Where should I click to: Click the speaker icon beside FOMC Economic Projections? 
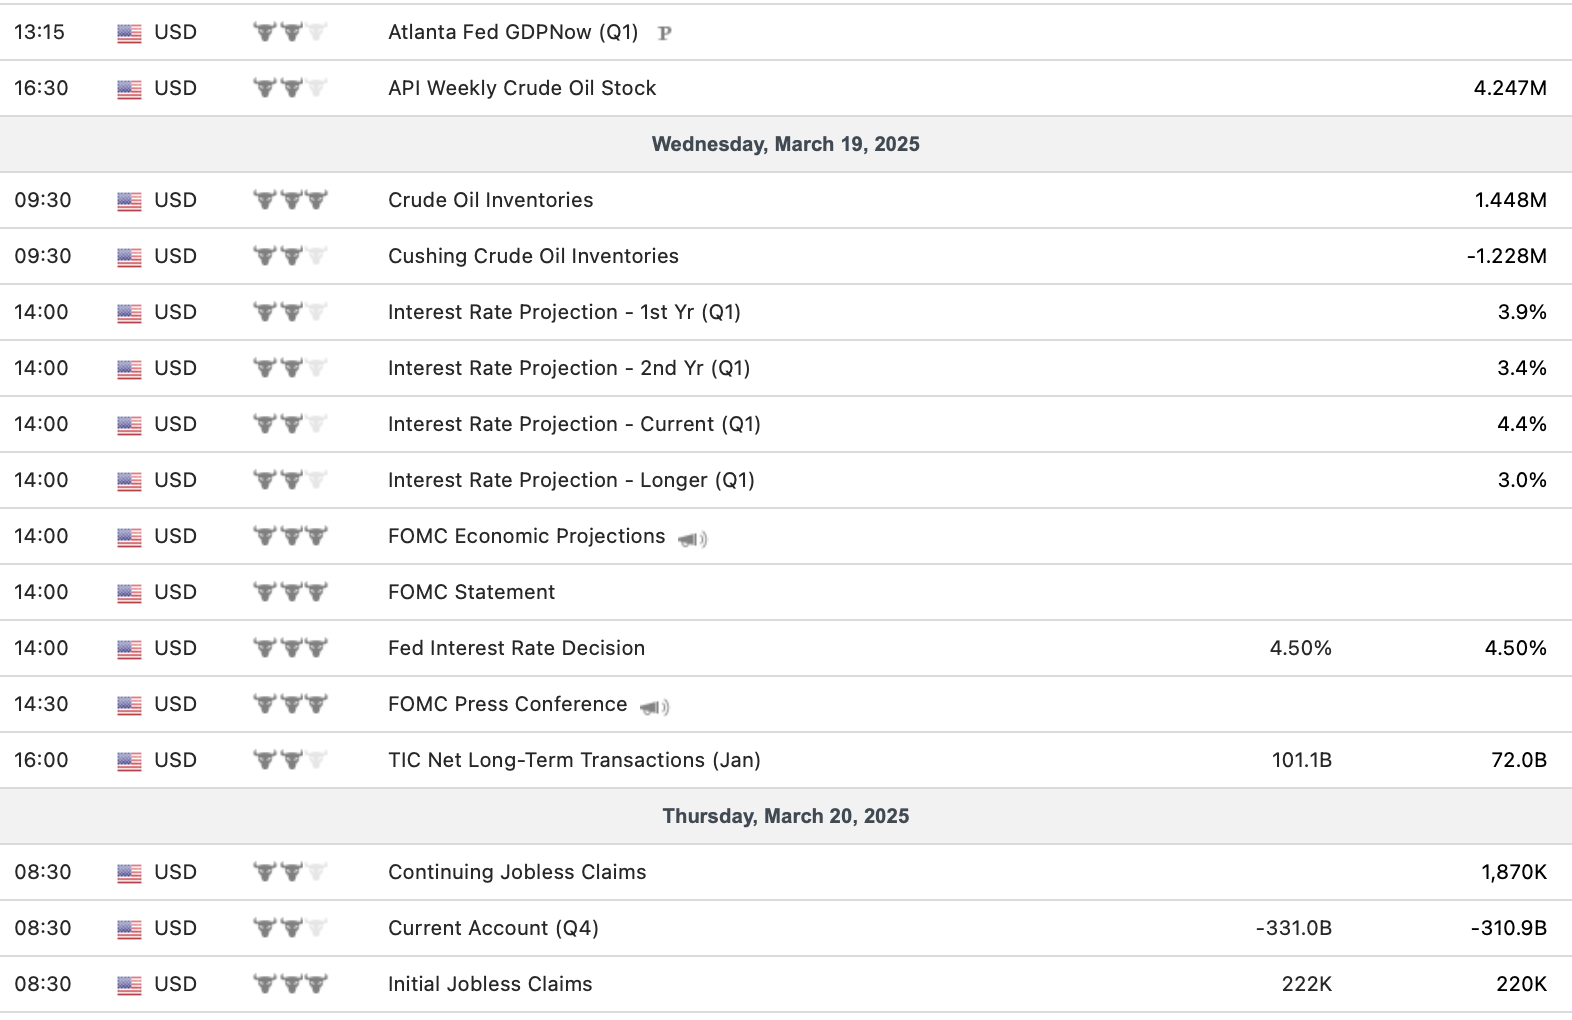(x=692, y=539)
